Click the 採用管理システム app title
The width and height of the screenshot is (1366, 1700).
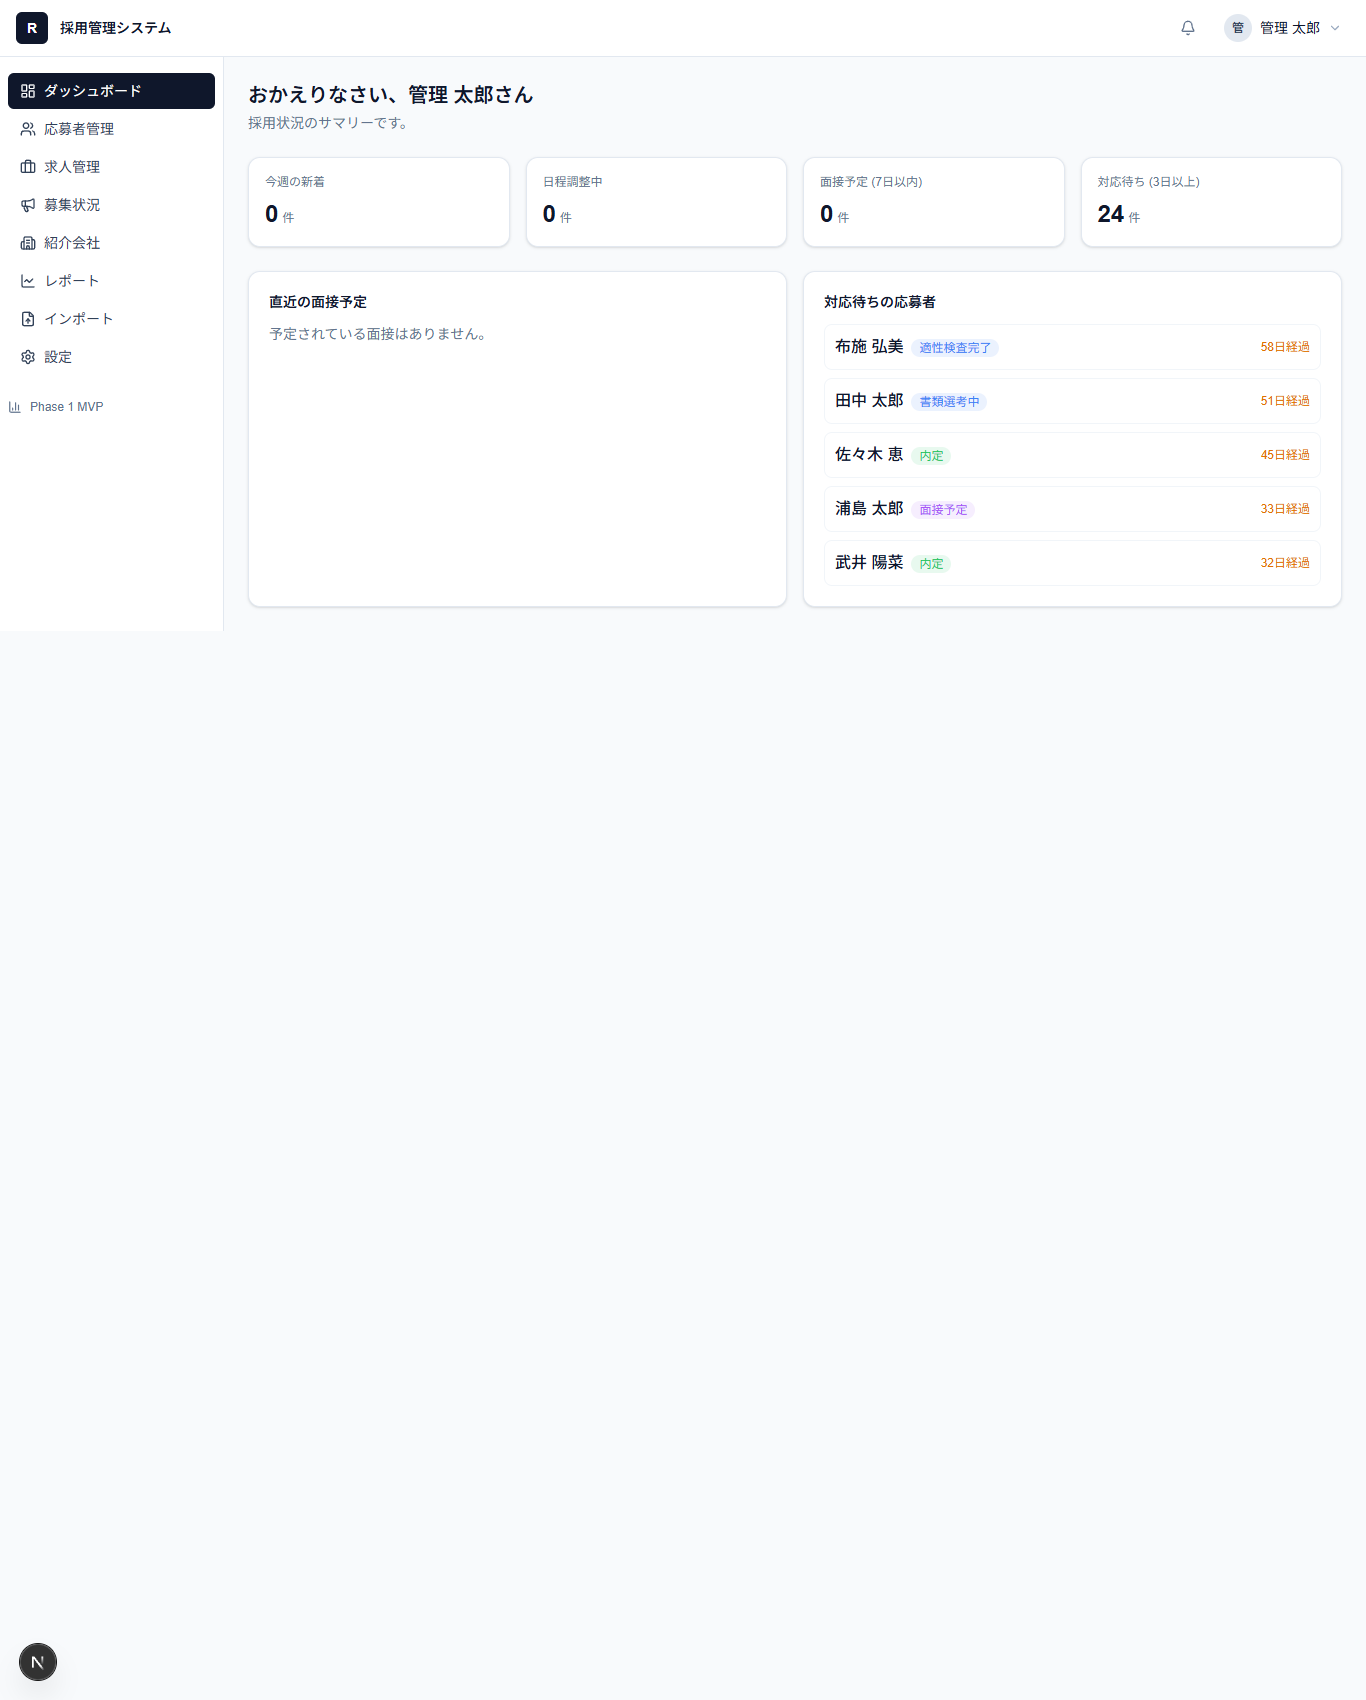coord(115,28)
